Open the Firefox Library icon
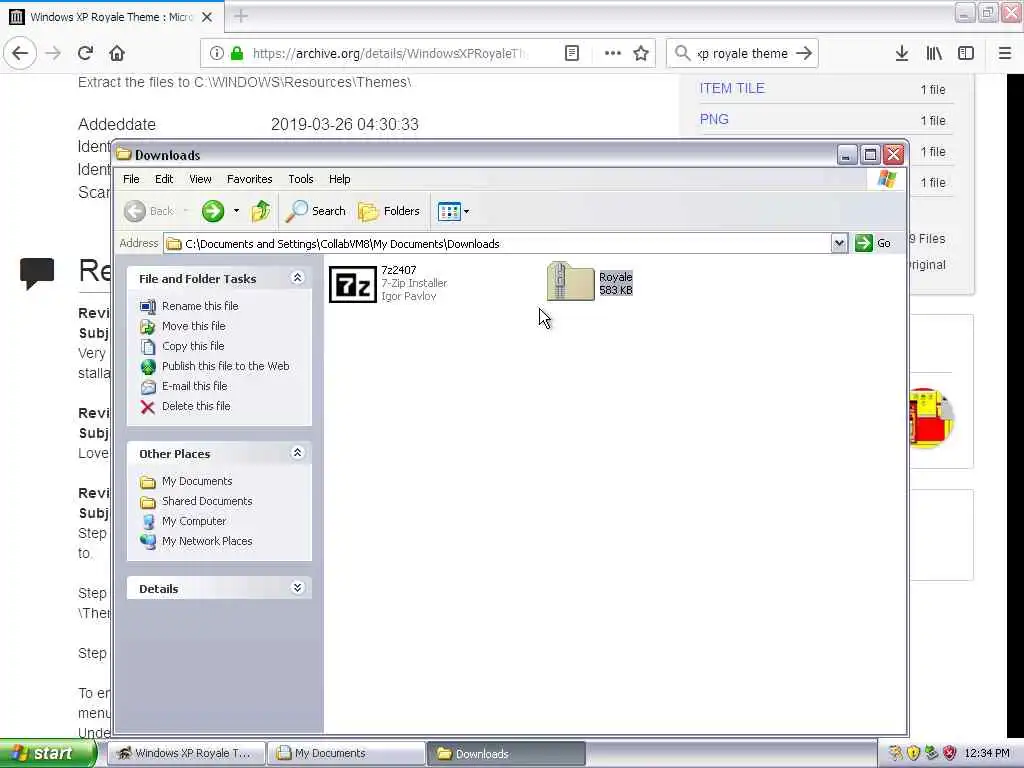 pyautogui.click(x=934, y=54)
